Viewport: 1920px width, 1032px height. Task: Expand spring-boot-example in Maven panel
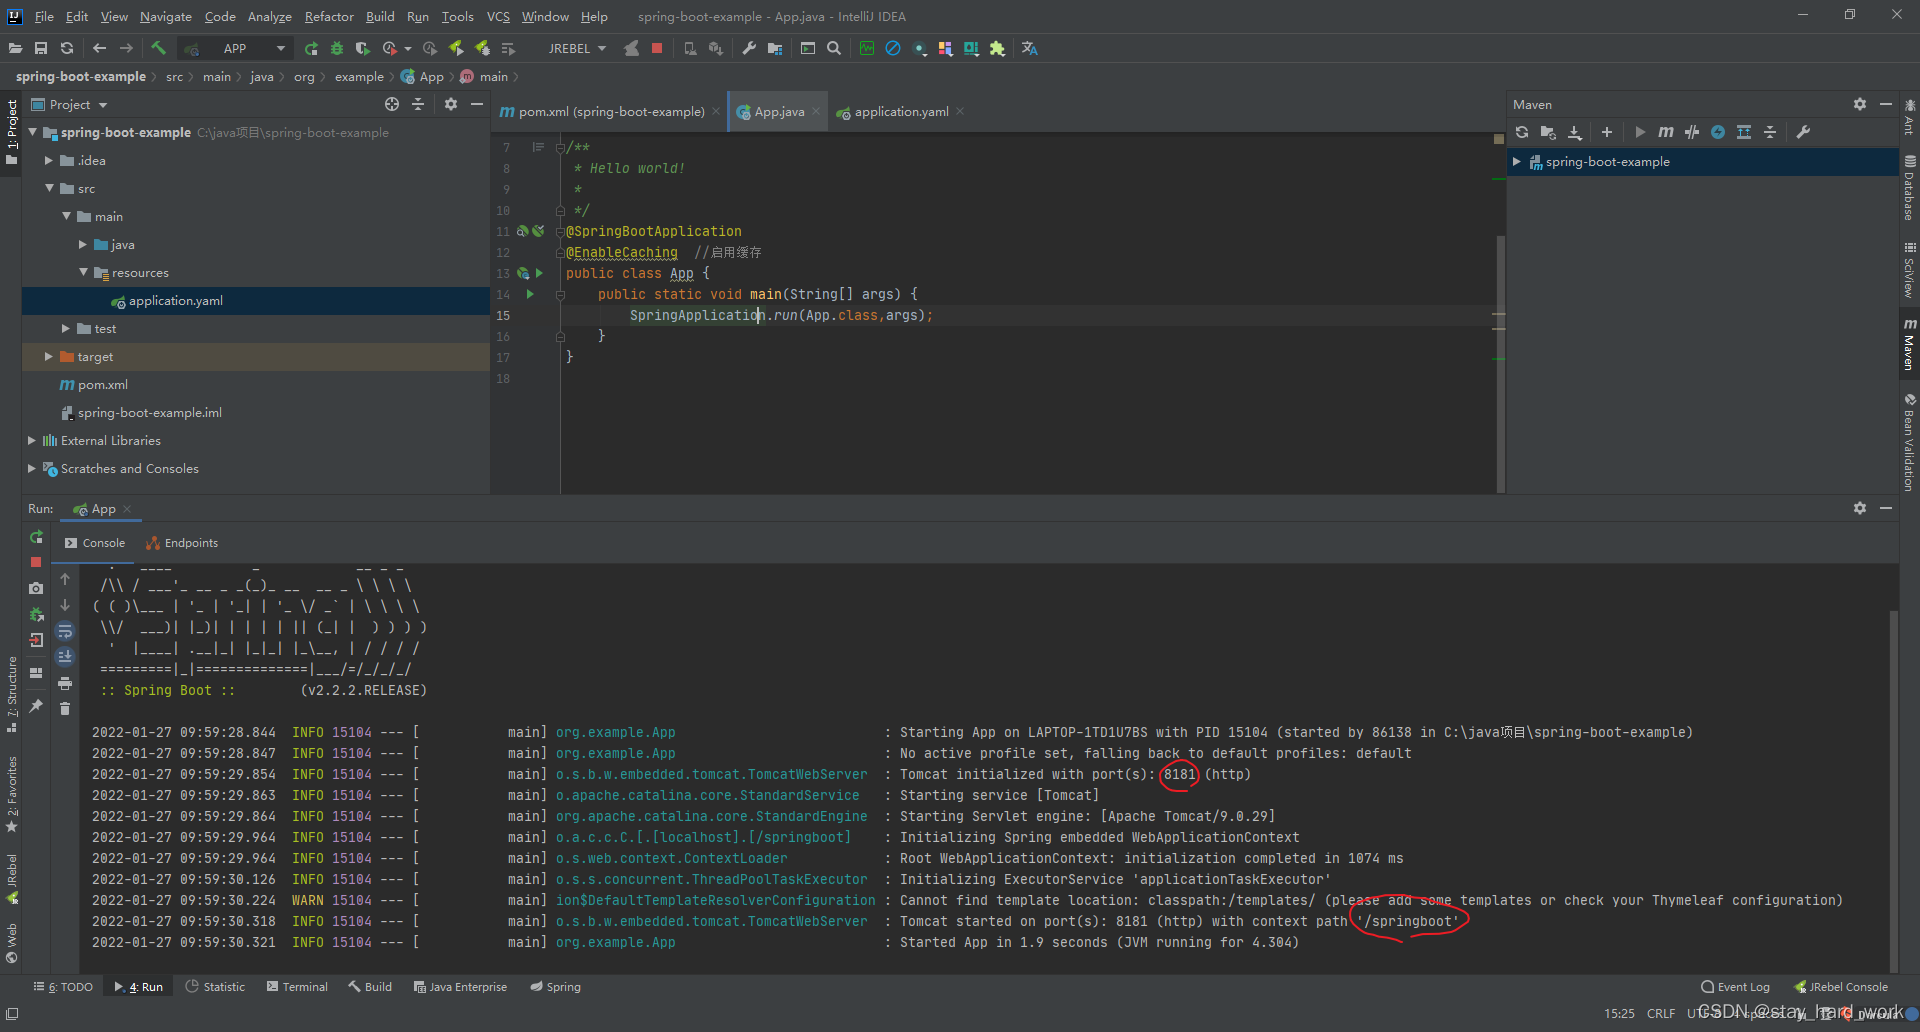click(x=1517, y=161)
